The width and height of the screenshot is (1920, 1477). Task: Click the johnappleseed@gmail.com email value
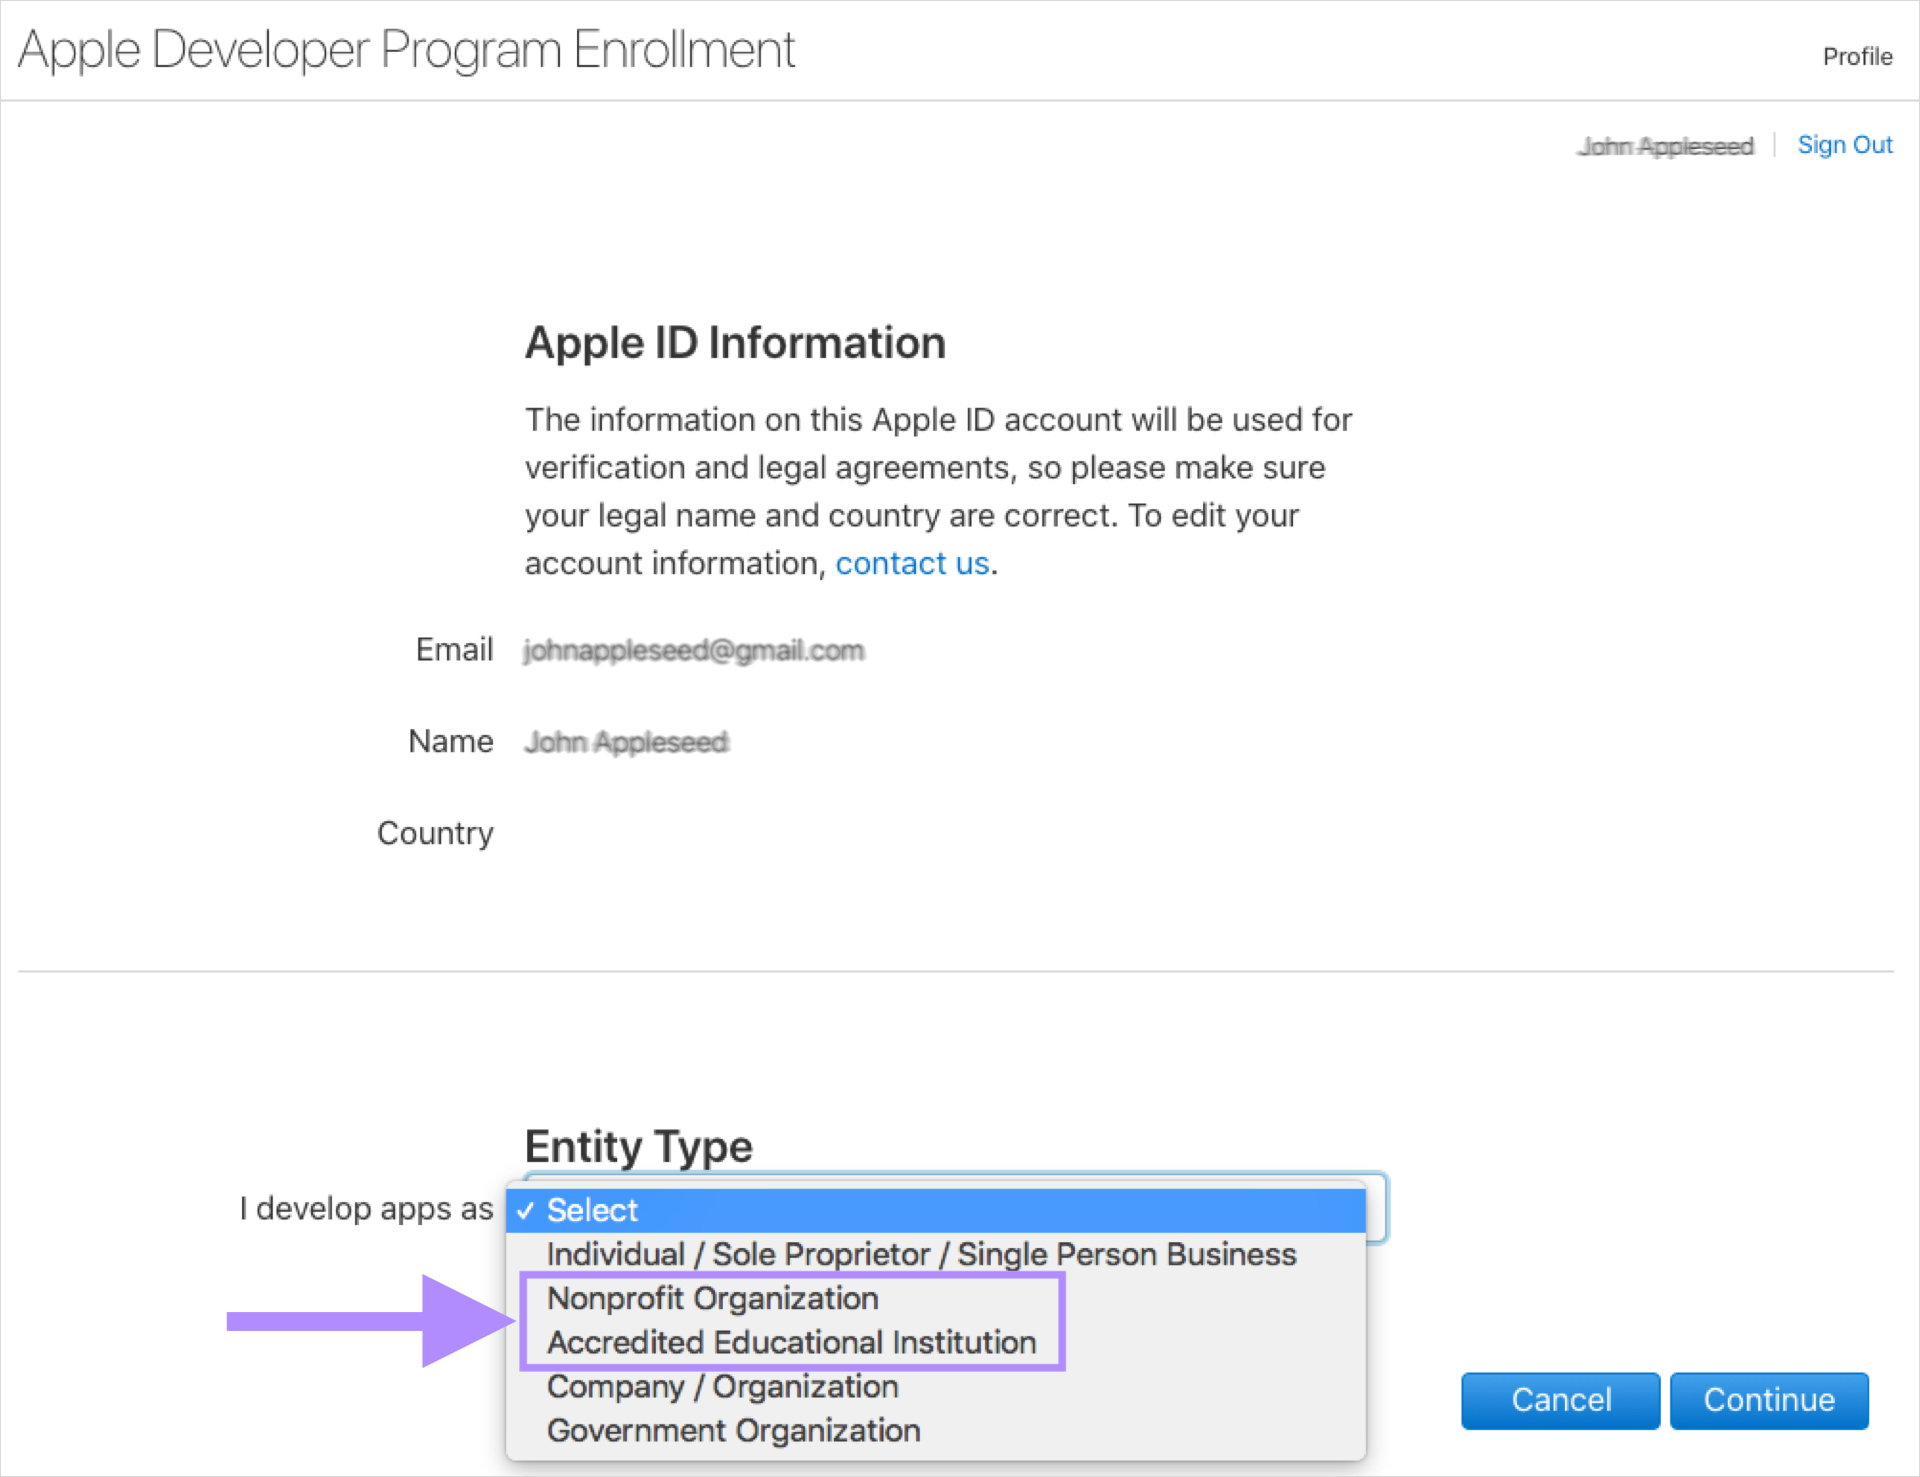(x=694, y=650)
